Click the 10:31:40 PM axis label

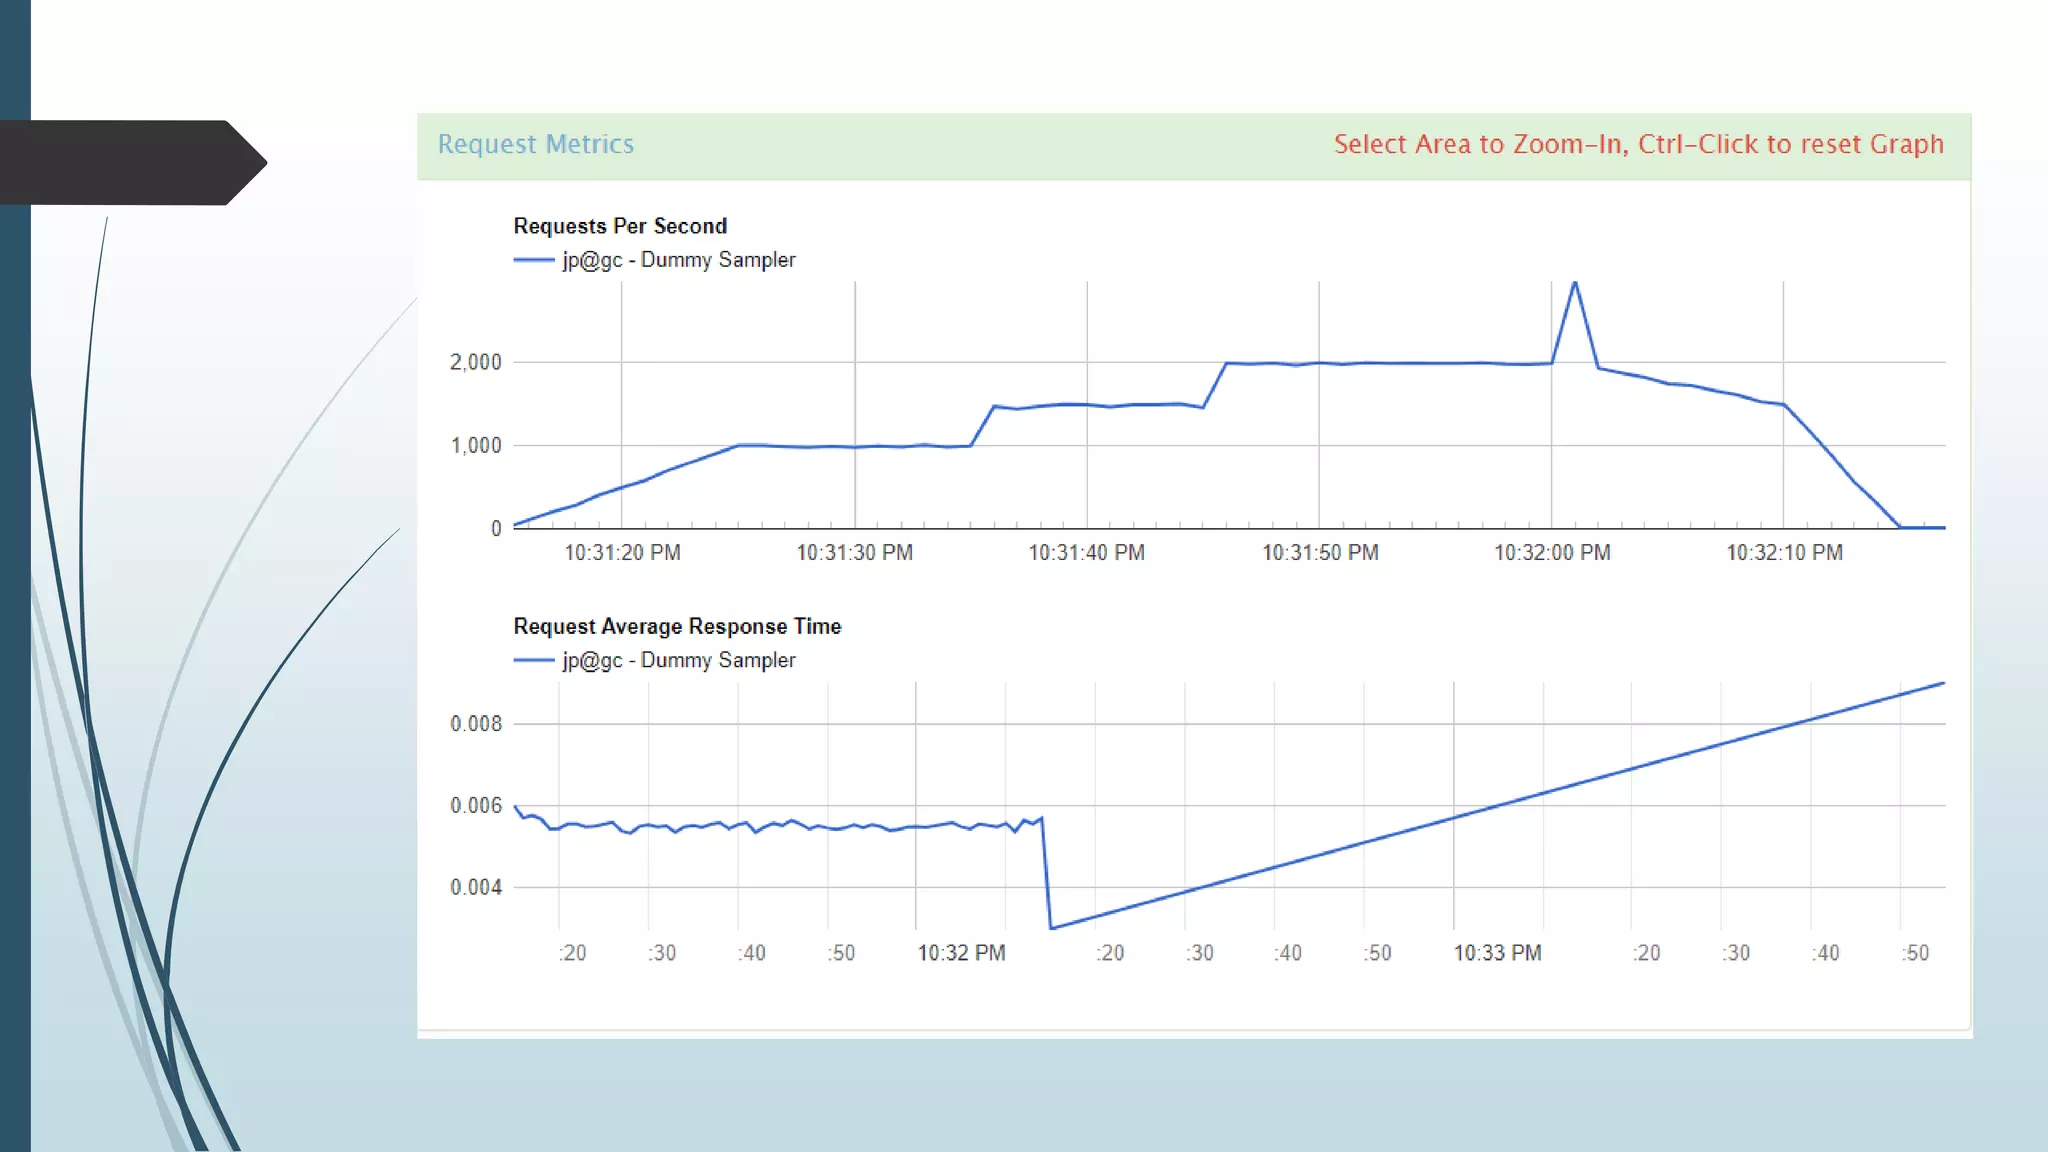[1086, 552]
